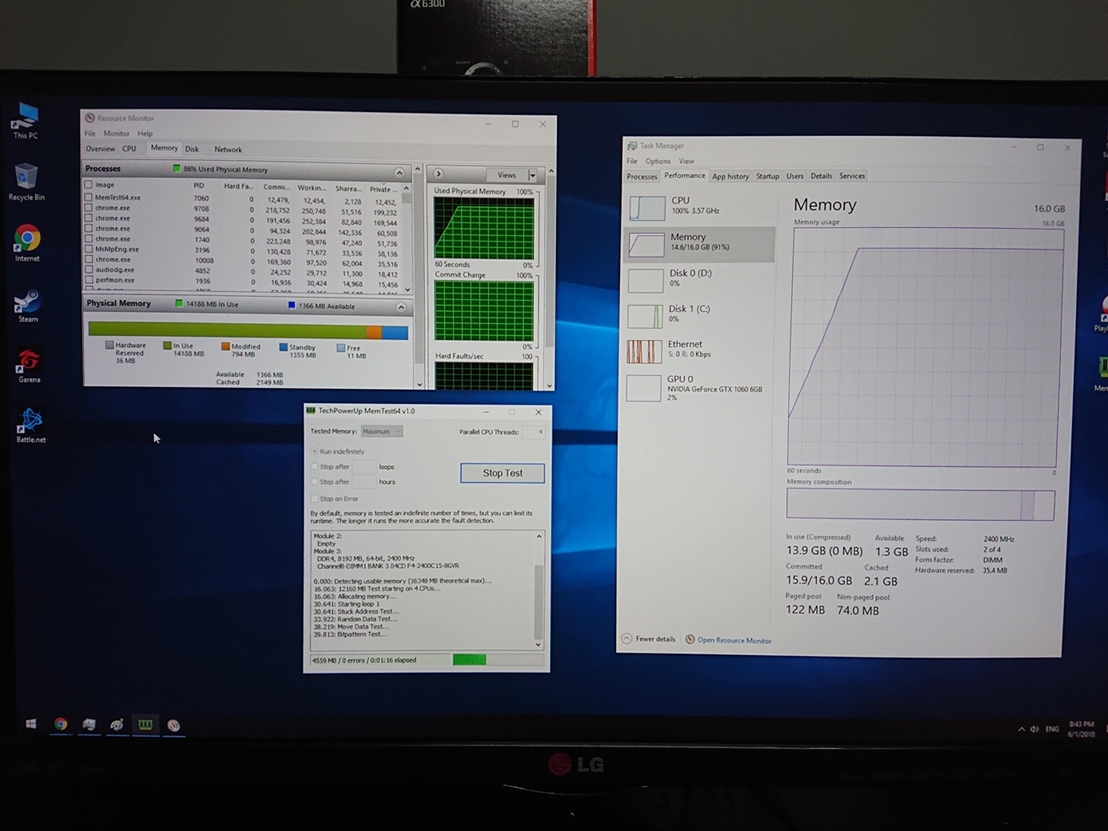Check the MsMpEng.exe process checkbox

(88, 249)
